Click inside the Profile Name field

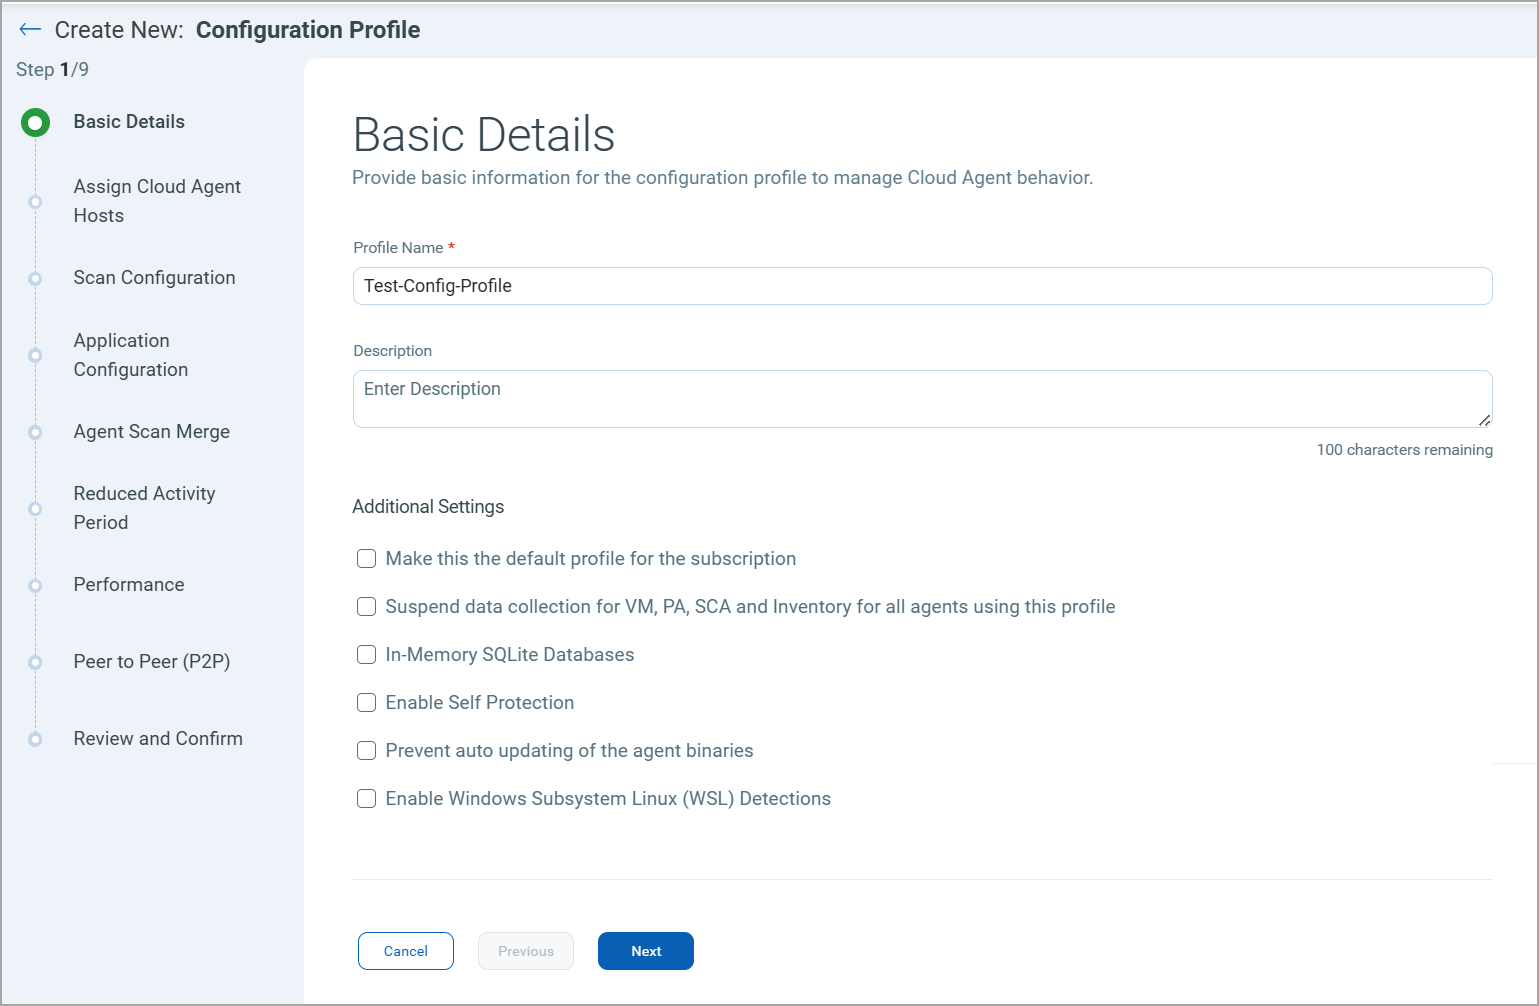click(920, 286)
